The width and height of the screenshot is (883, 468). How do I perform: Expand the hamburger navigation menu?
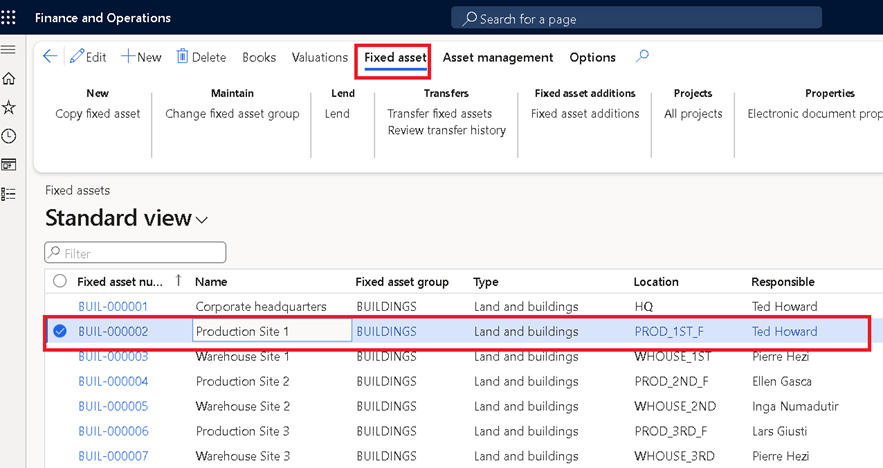point(9,50)
